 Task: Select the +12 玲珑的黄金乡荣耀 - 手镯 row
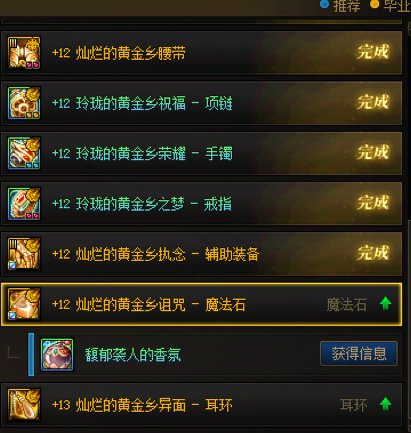point(201,153)
